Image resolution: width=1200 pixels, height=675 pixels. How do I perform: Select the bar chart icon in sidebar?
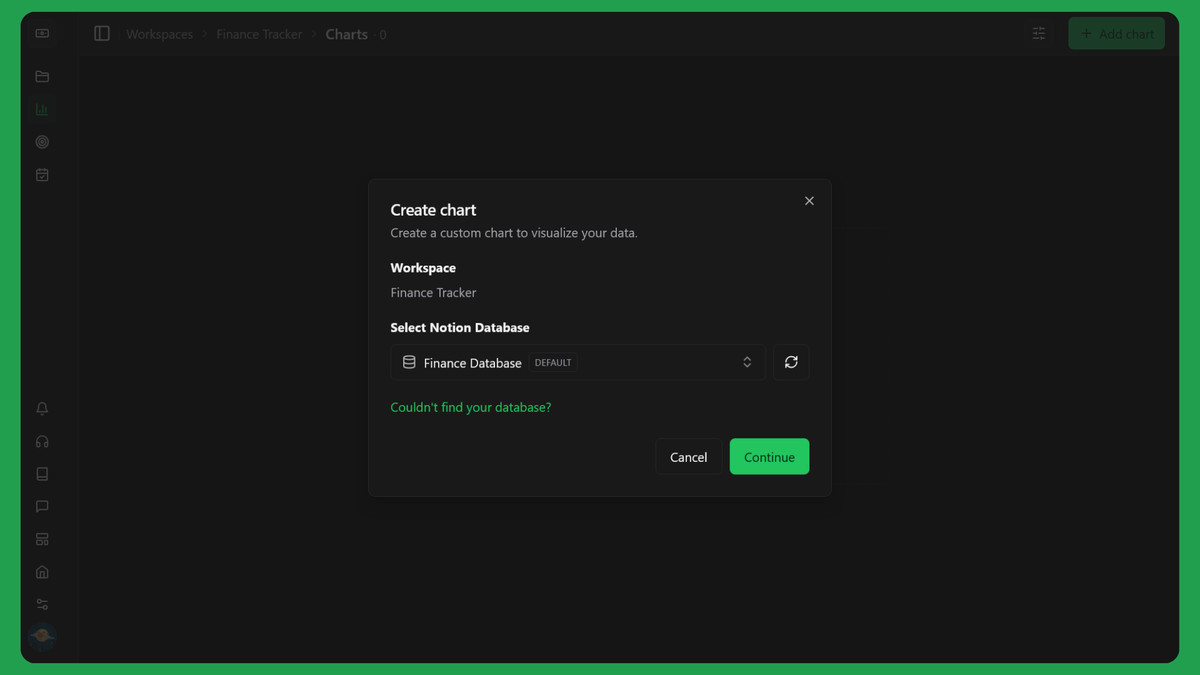pos(42,109)
